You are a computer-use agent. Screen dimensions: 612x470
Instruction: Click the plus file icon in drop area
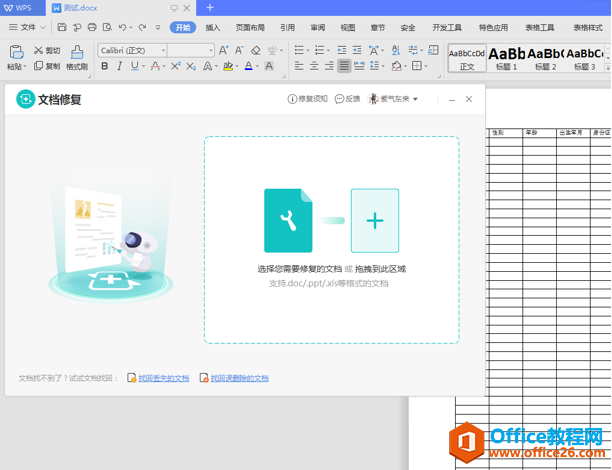[375, 221]
